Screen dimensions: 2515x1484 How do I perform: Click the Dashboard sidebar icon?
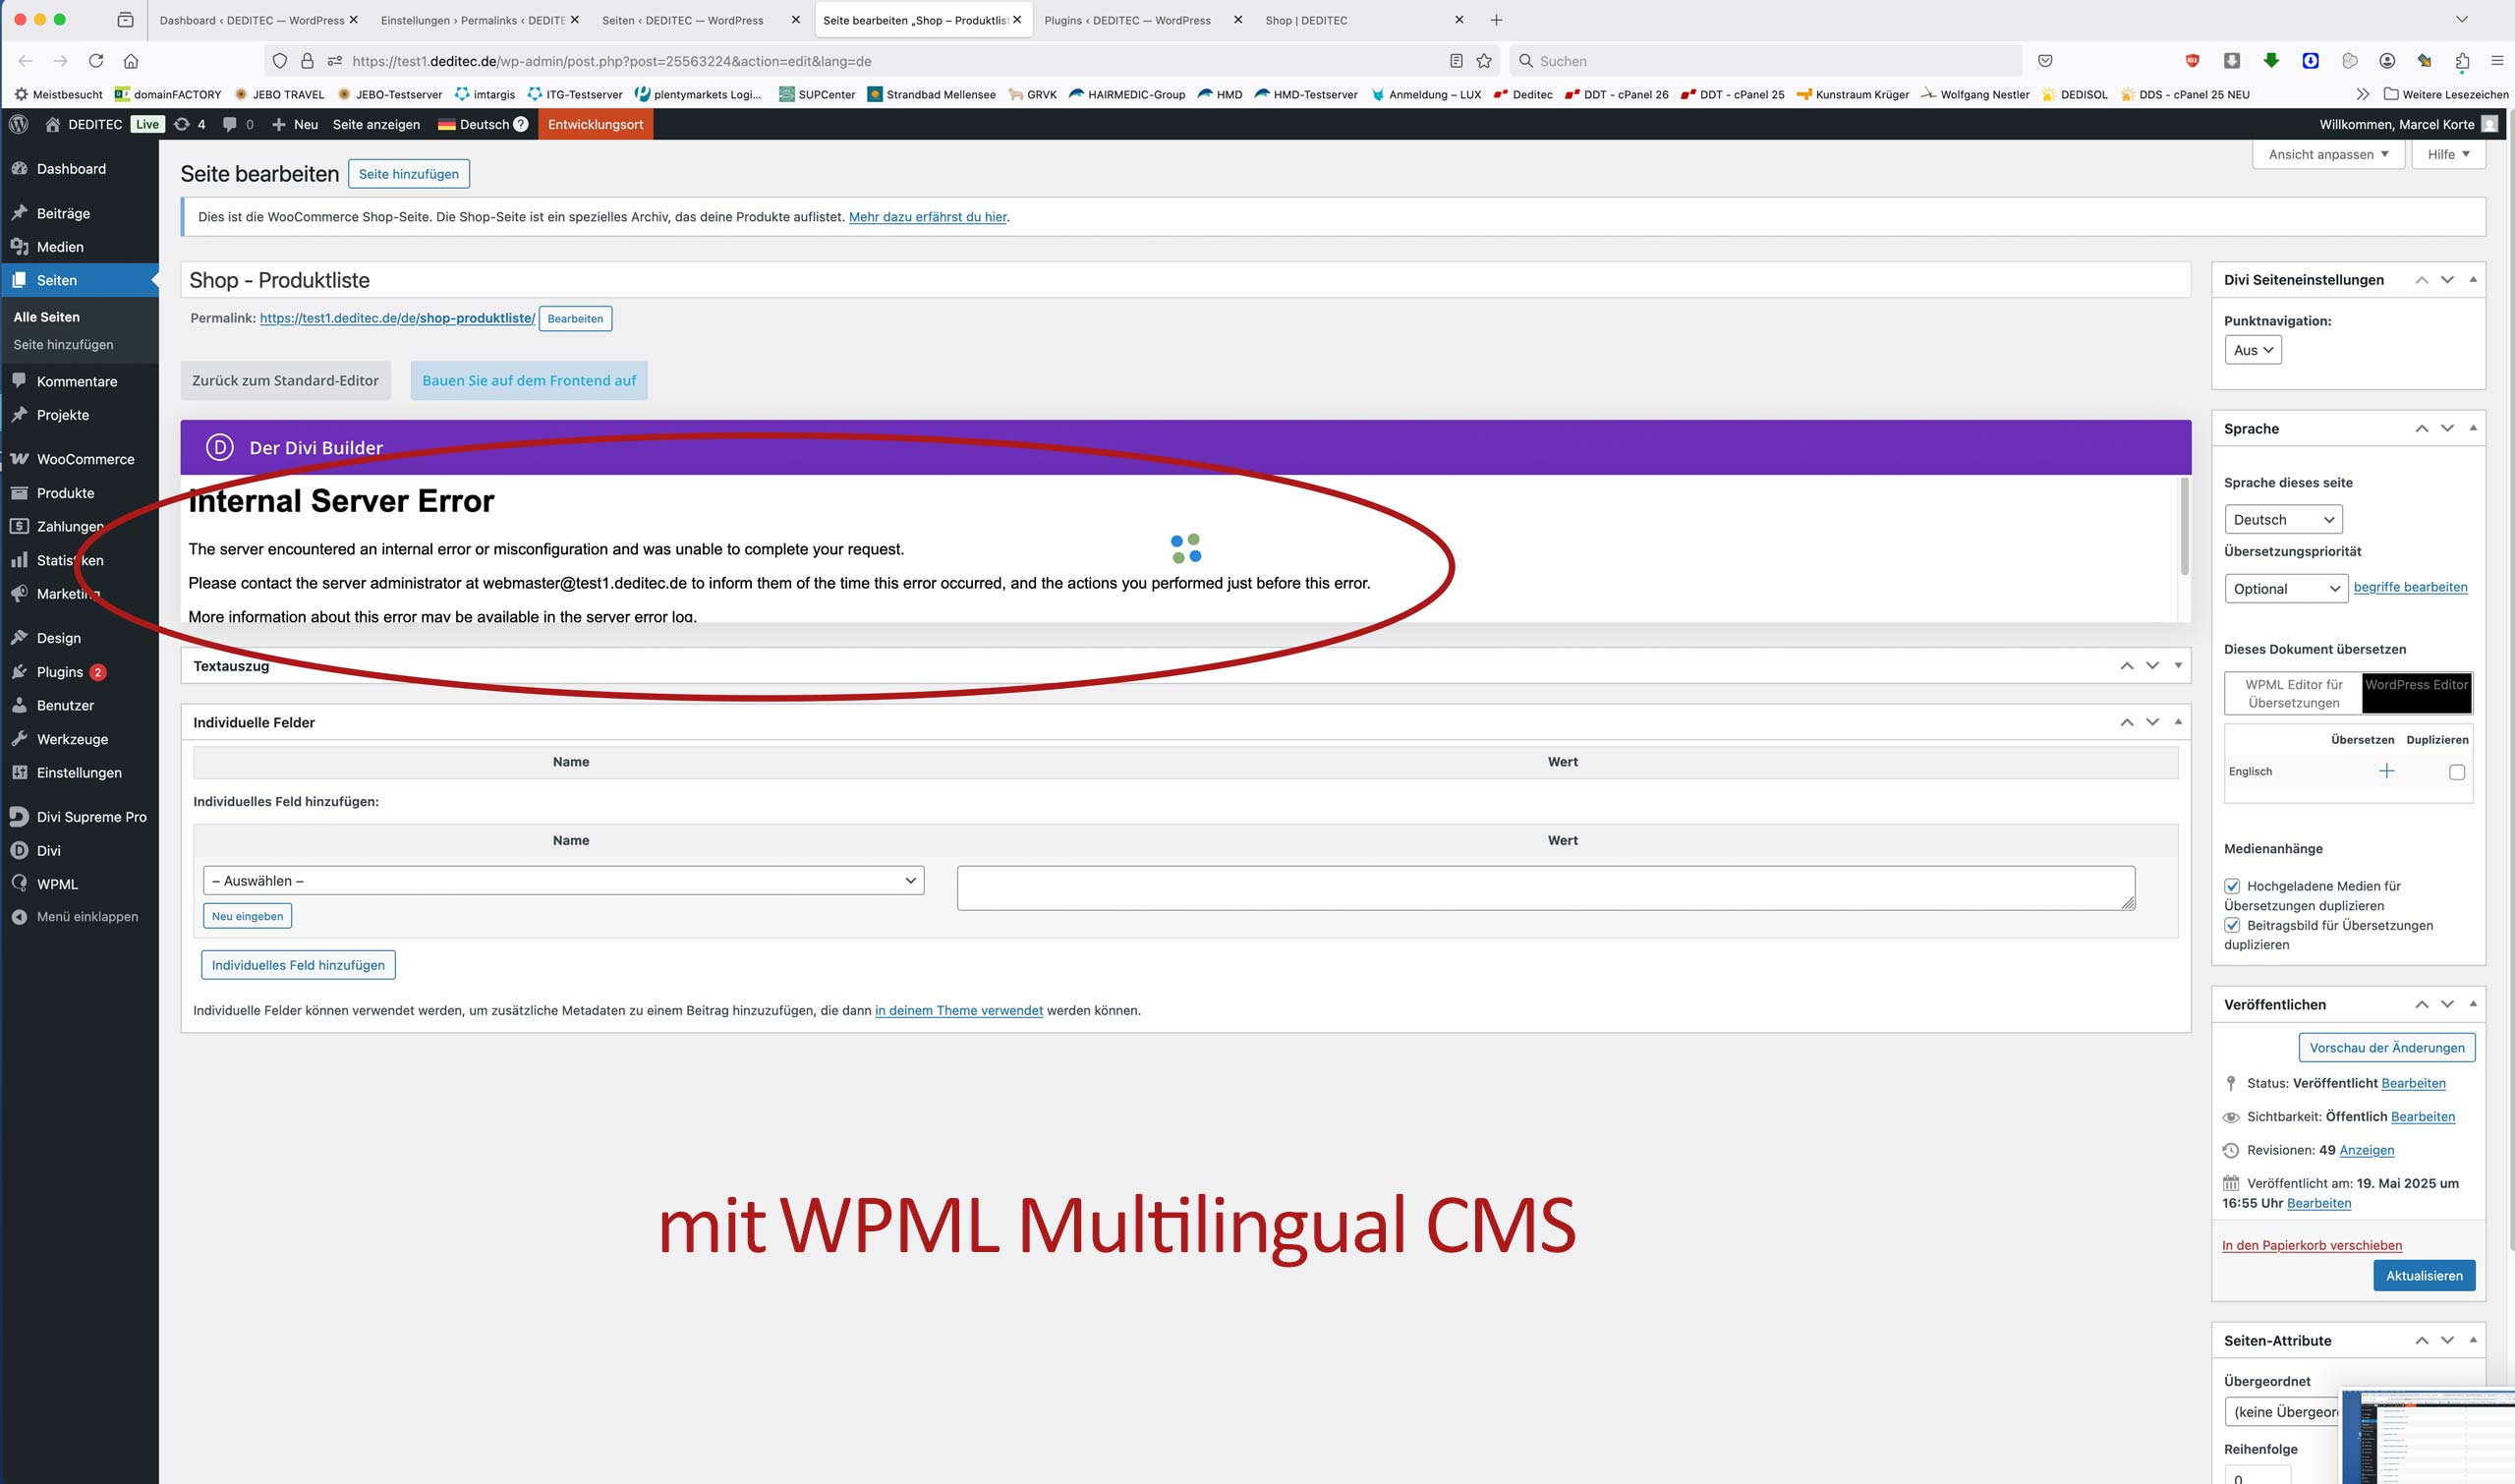19,168
